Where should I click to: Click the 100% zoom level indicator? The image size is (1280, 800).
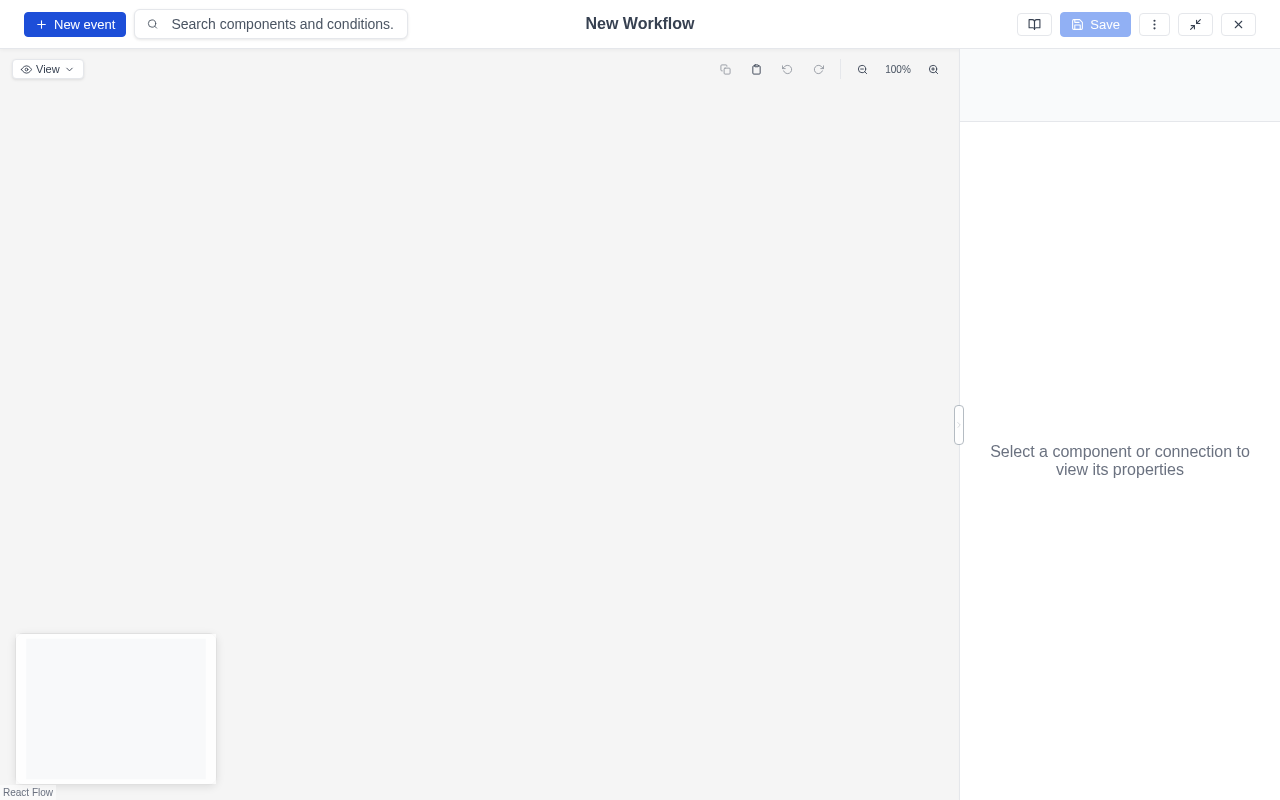point(897,69)
